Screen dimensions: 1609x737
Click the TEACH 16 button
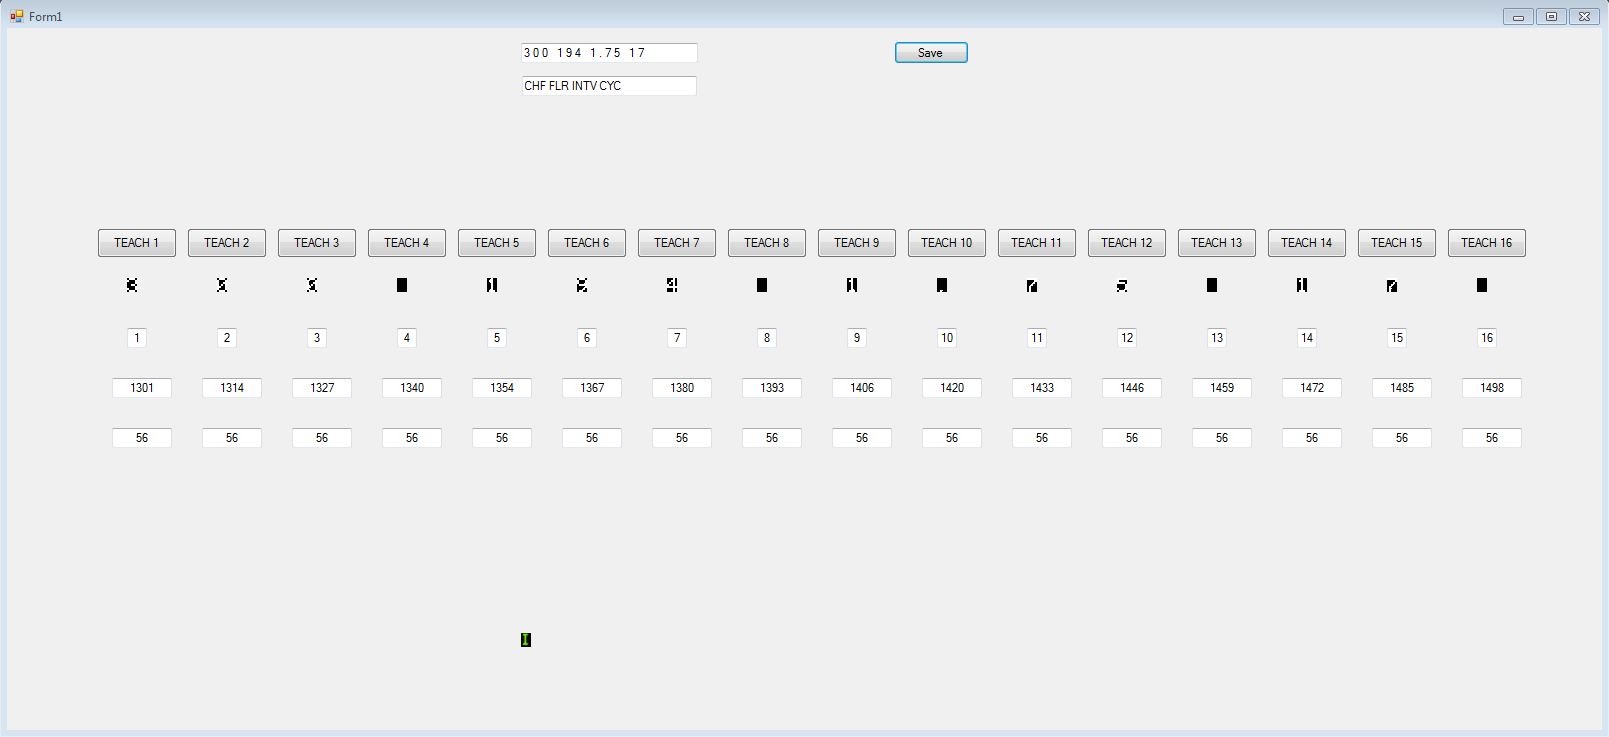pyautogui.click(x=1487, y=243)
